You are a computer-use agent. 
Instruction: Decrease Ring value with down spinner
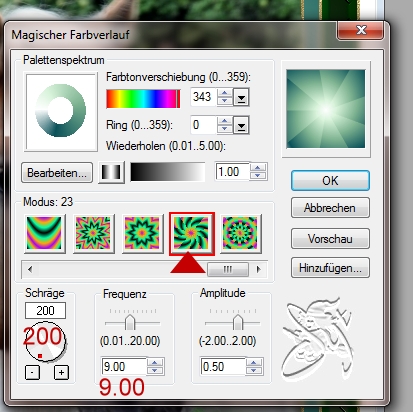(225, 129)
